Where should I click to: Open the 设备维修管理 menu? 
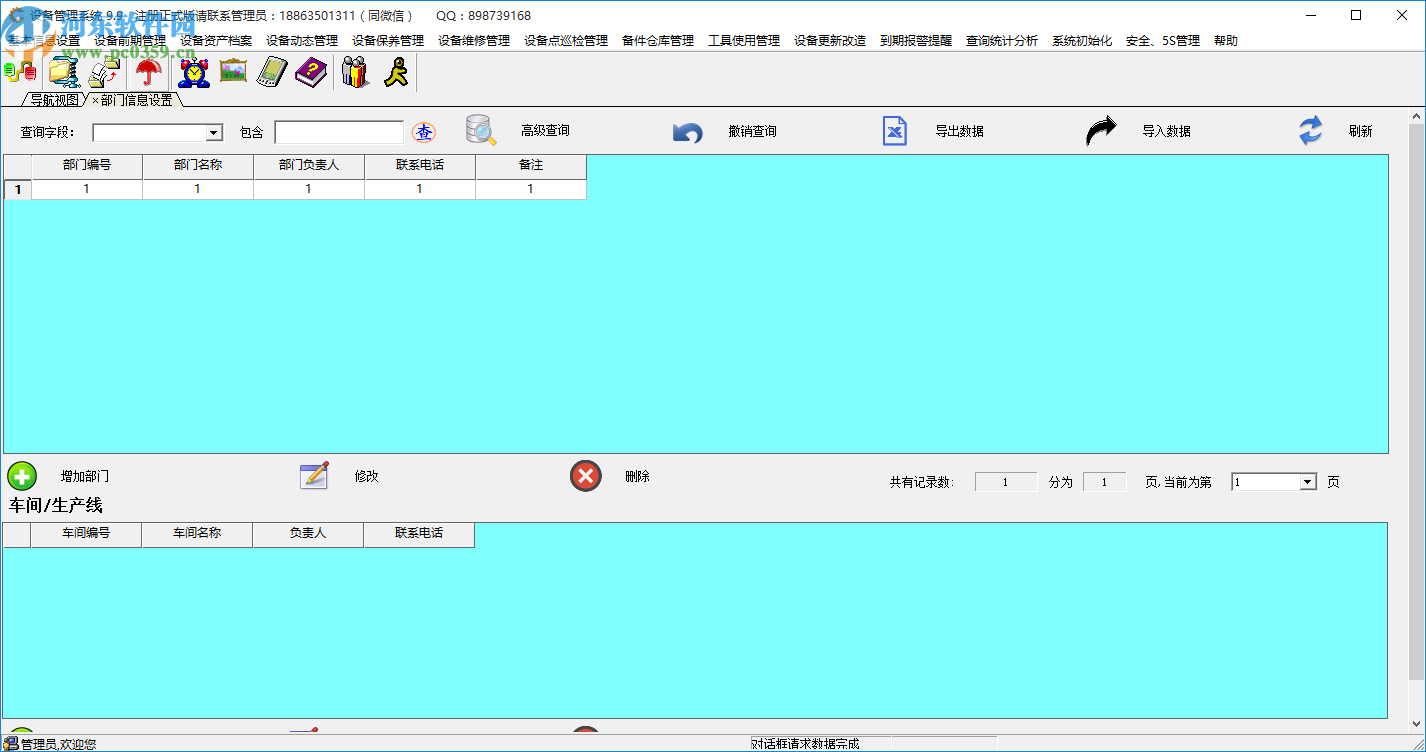pyautogui.click(x=474, y=41)
